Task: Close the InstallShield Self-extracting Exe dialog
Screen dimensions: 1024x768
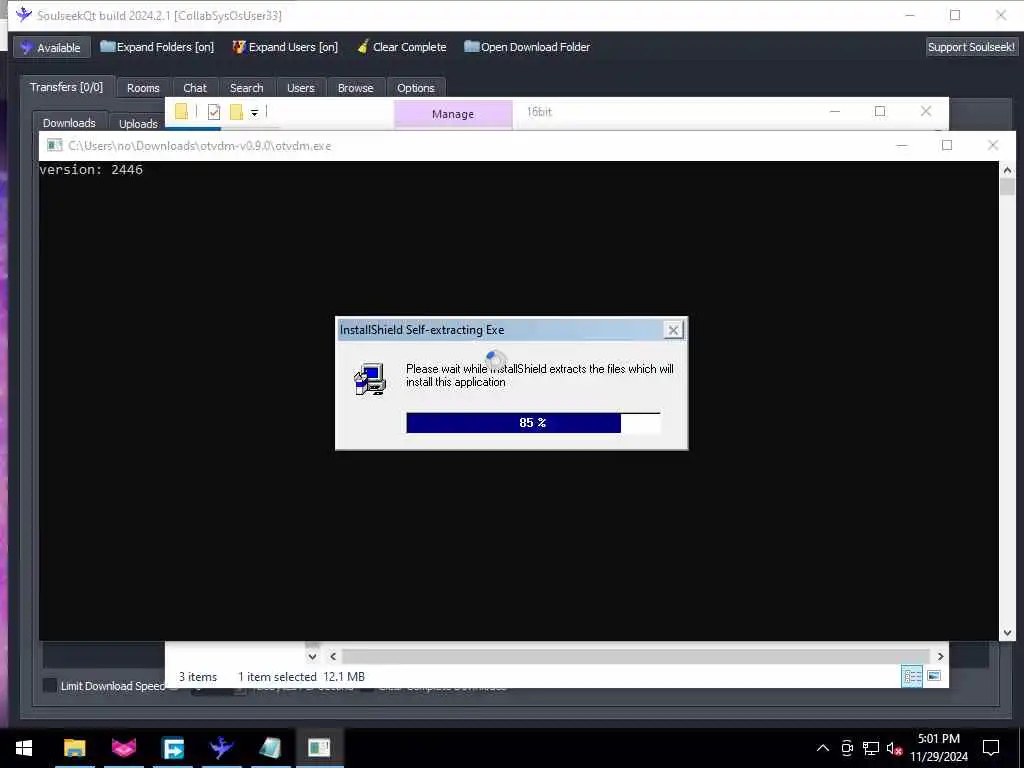Action: pyautogui.click(x=673, y=330)
